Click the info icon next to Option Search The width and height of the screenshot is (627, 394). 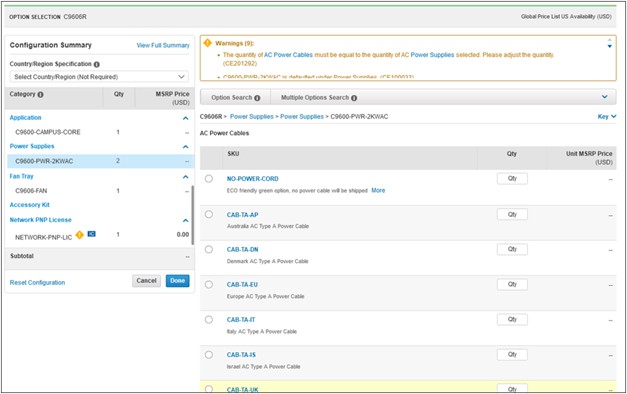257,98
